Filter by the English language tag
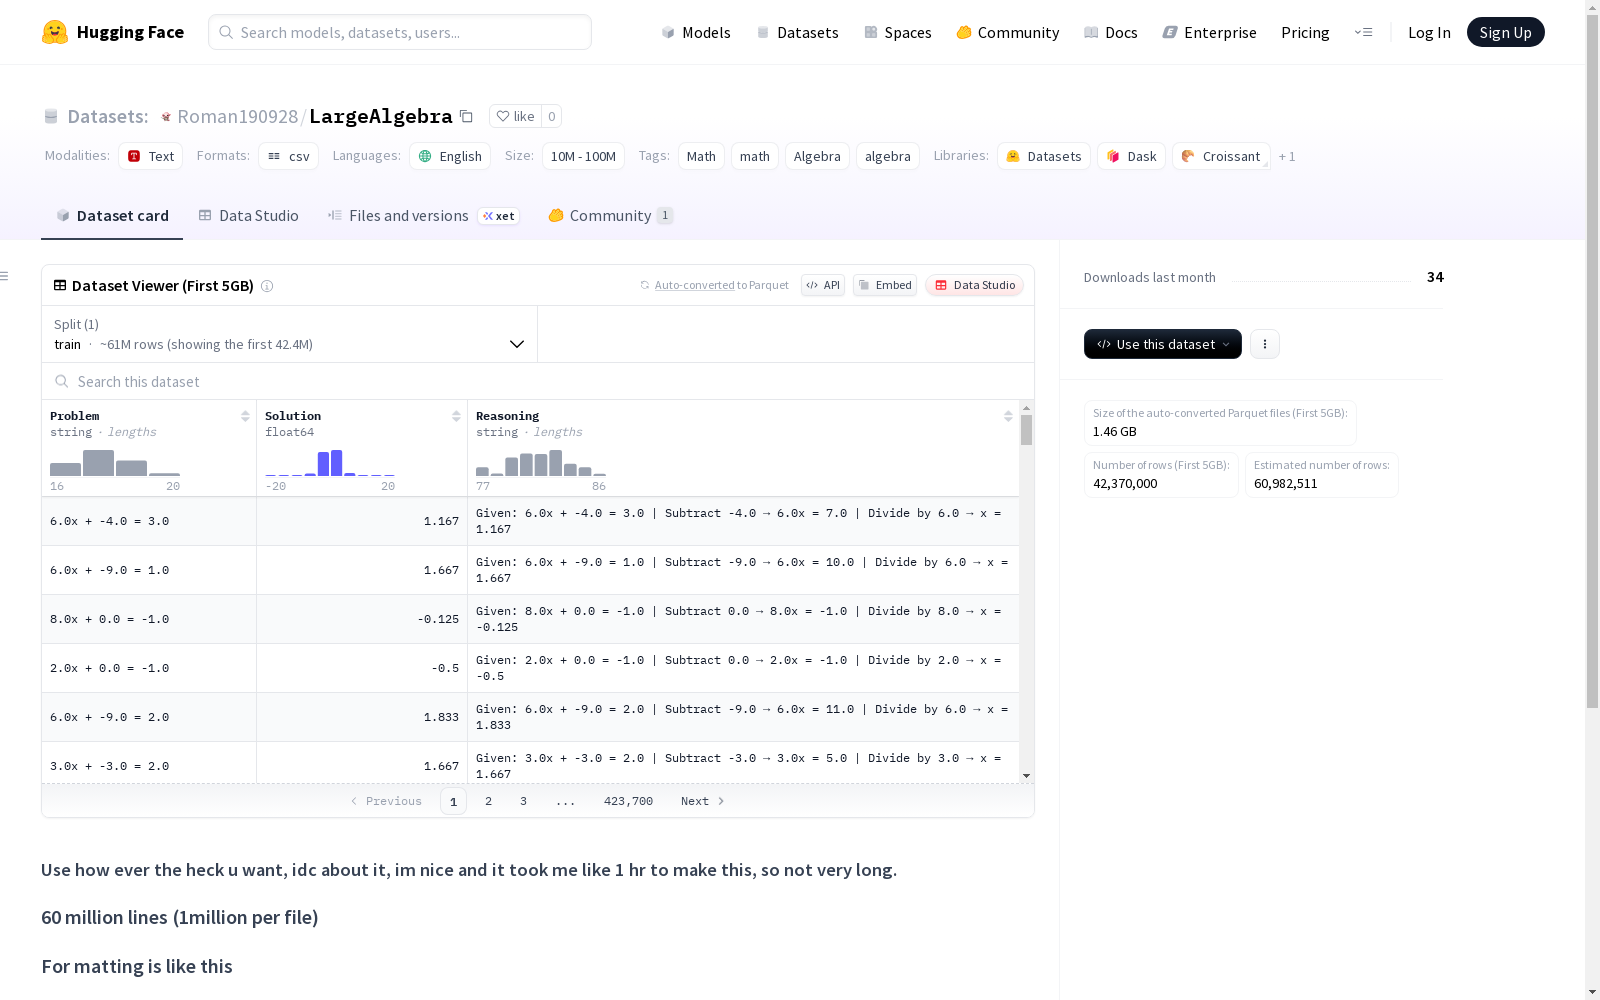 click(450, 156)
